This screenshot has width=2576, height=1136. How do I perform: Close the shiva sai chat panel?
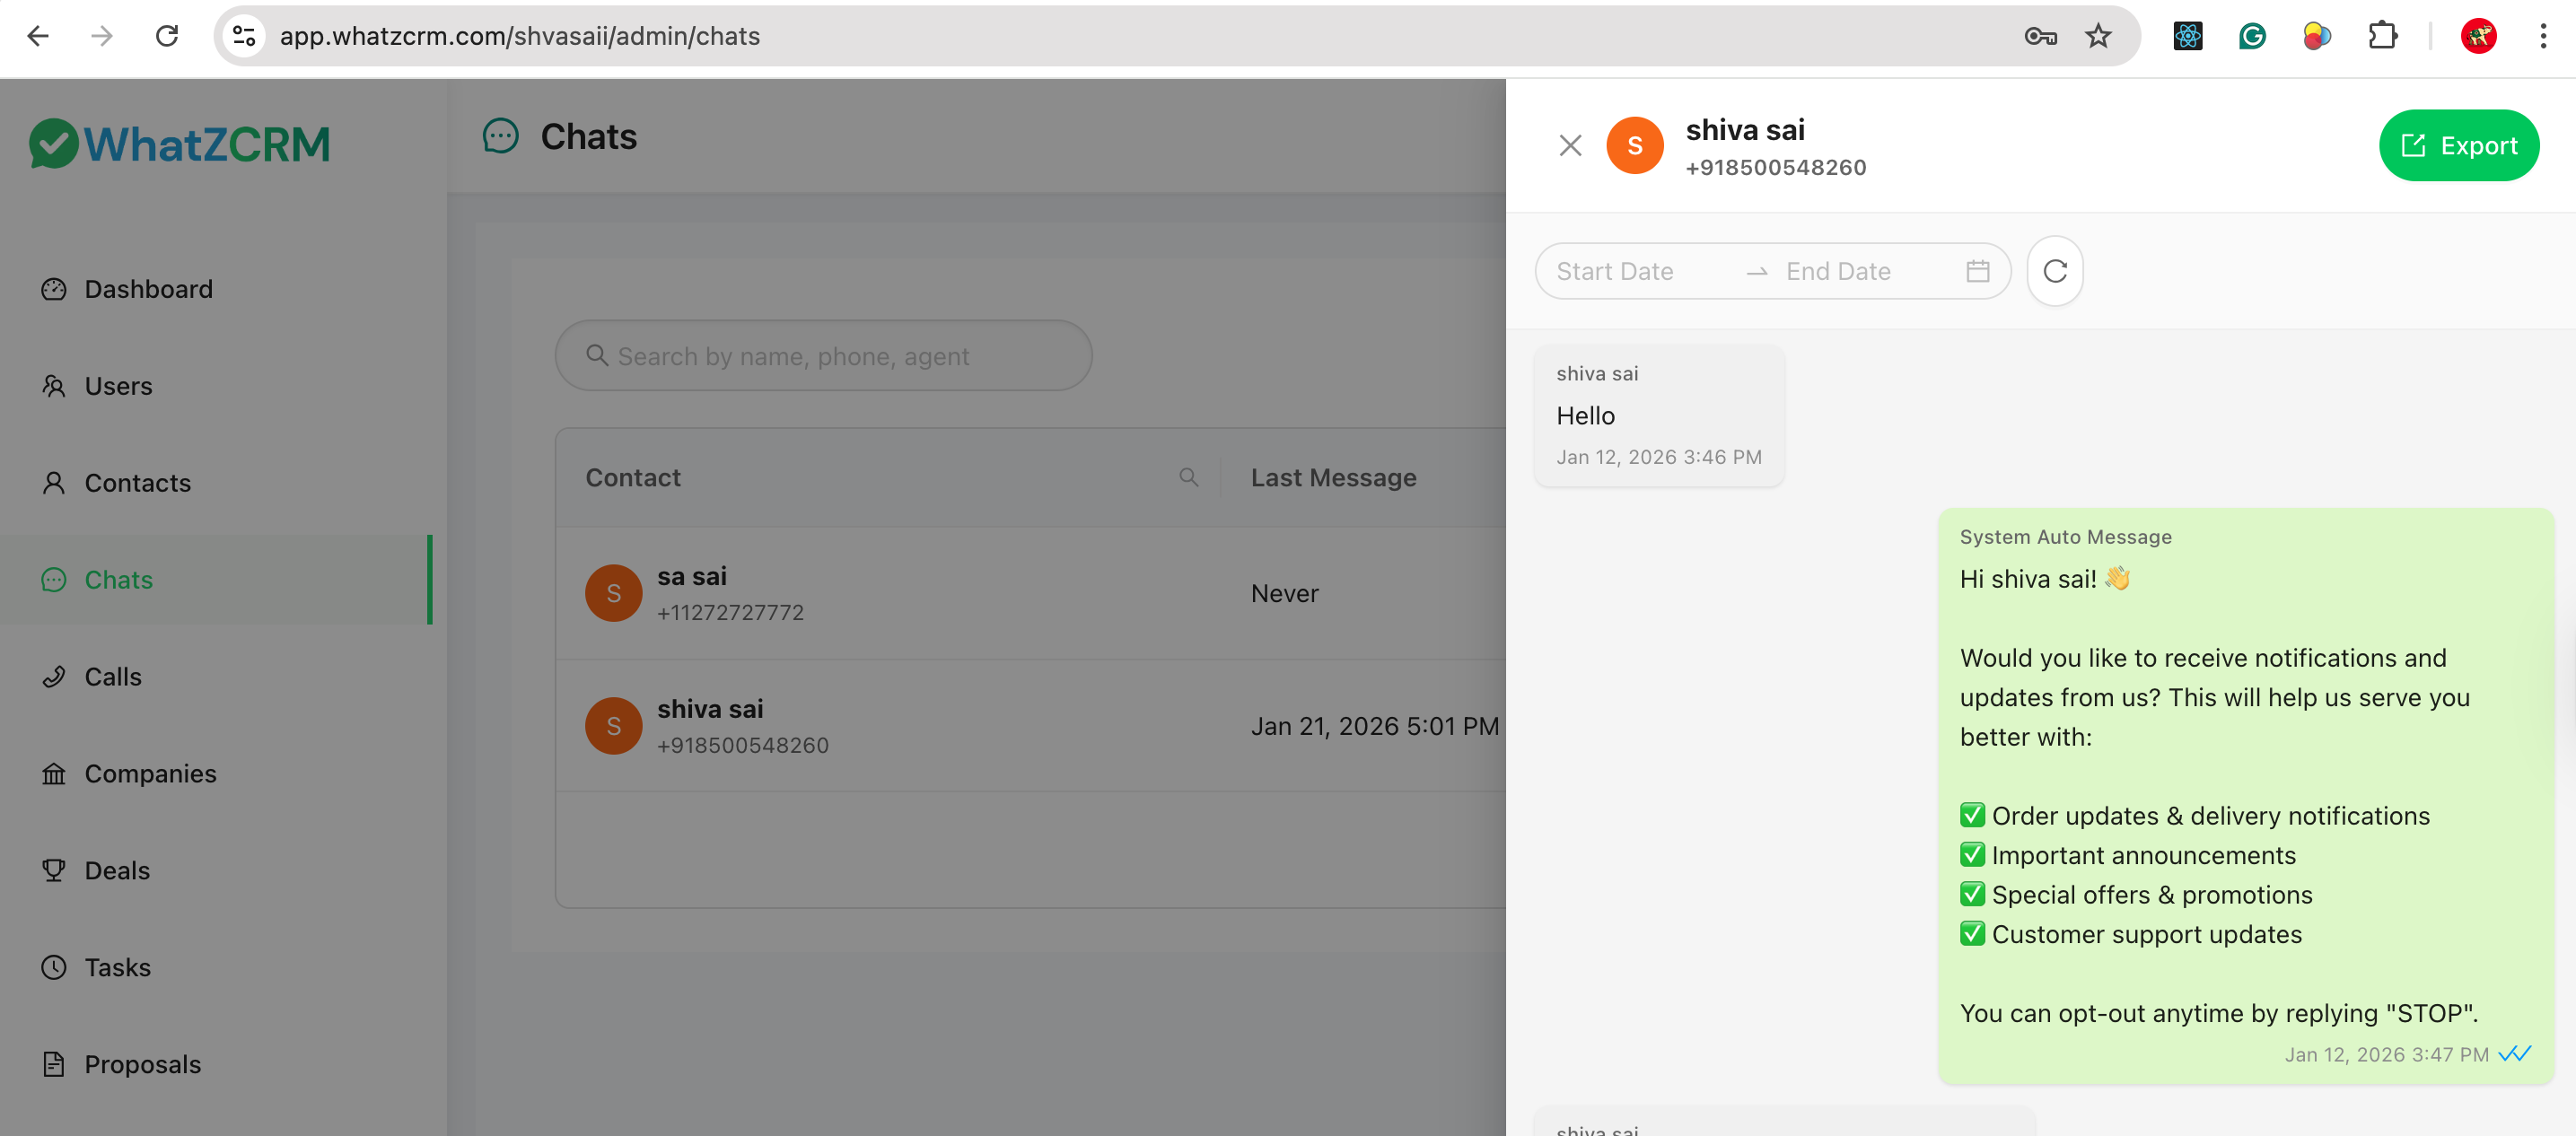(x=1570, y=146)
